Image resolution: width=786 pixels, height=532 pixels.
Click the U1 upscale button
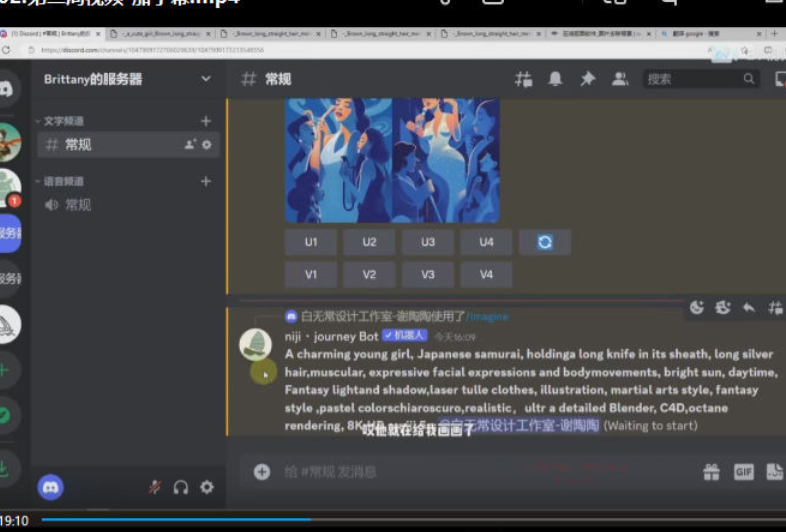pyautogui.click(x=310, y=242)
